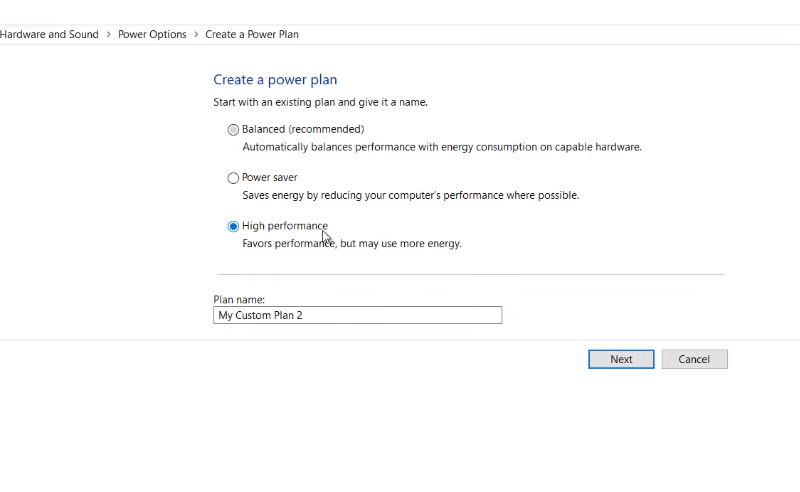The width and height of the screenshot is (800, 492).
Task: Click the "Saves energy by reducing" description
Action: click(410, 195)
